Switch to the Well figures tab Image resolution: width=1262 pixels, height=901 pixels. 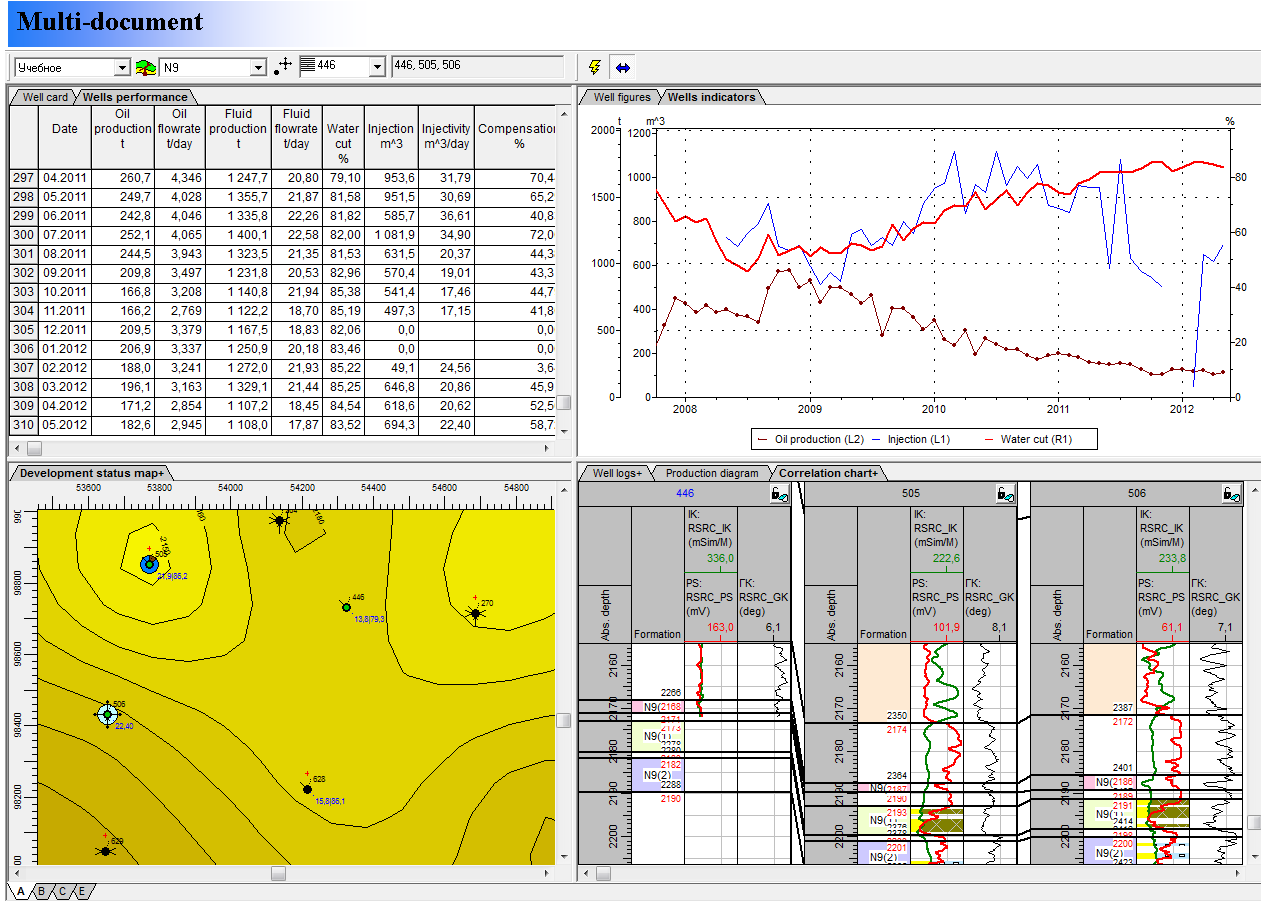pyautogui.click(x=622, y=97)
